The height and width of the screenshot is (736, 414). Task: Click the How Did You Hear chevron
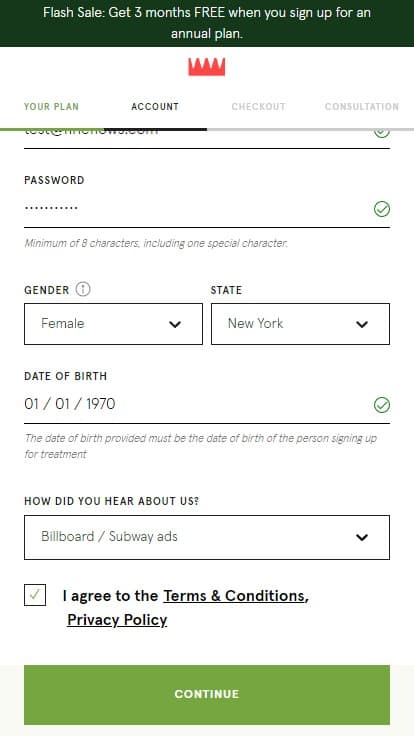(x=362, y=537)
